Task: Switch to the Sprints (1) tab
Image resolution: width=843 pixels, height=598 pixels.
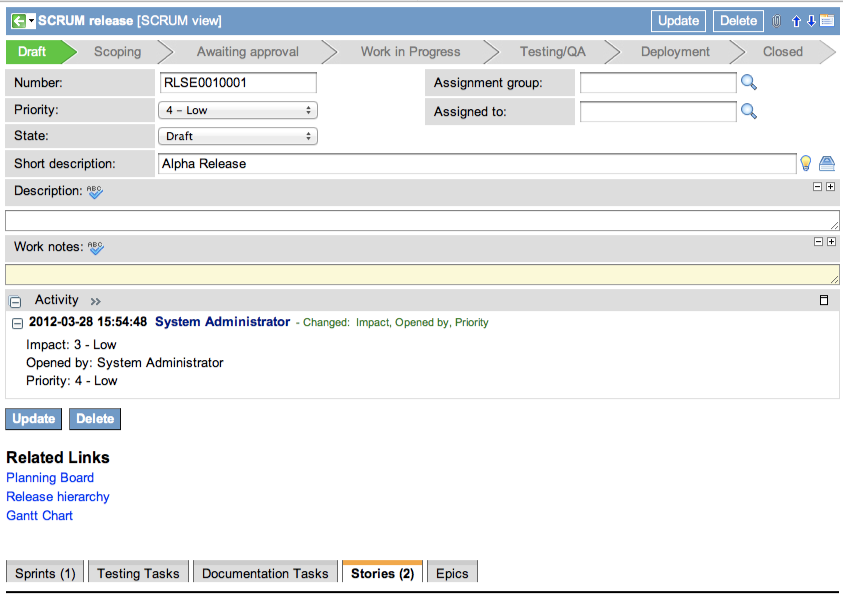Action: [x=45, y=573]
